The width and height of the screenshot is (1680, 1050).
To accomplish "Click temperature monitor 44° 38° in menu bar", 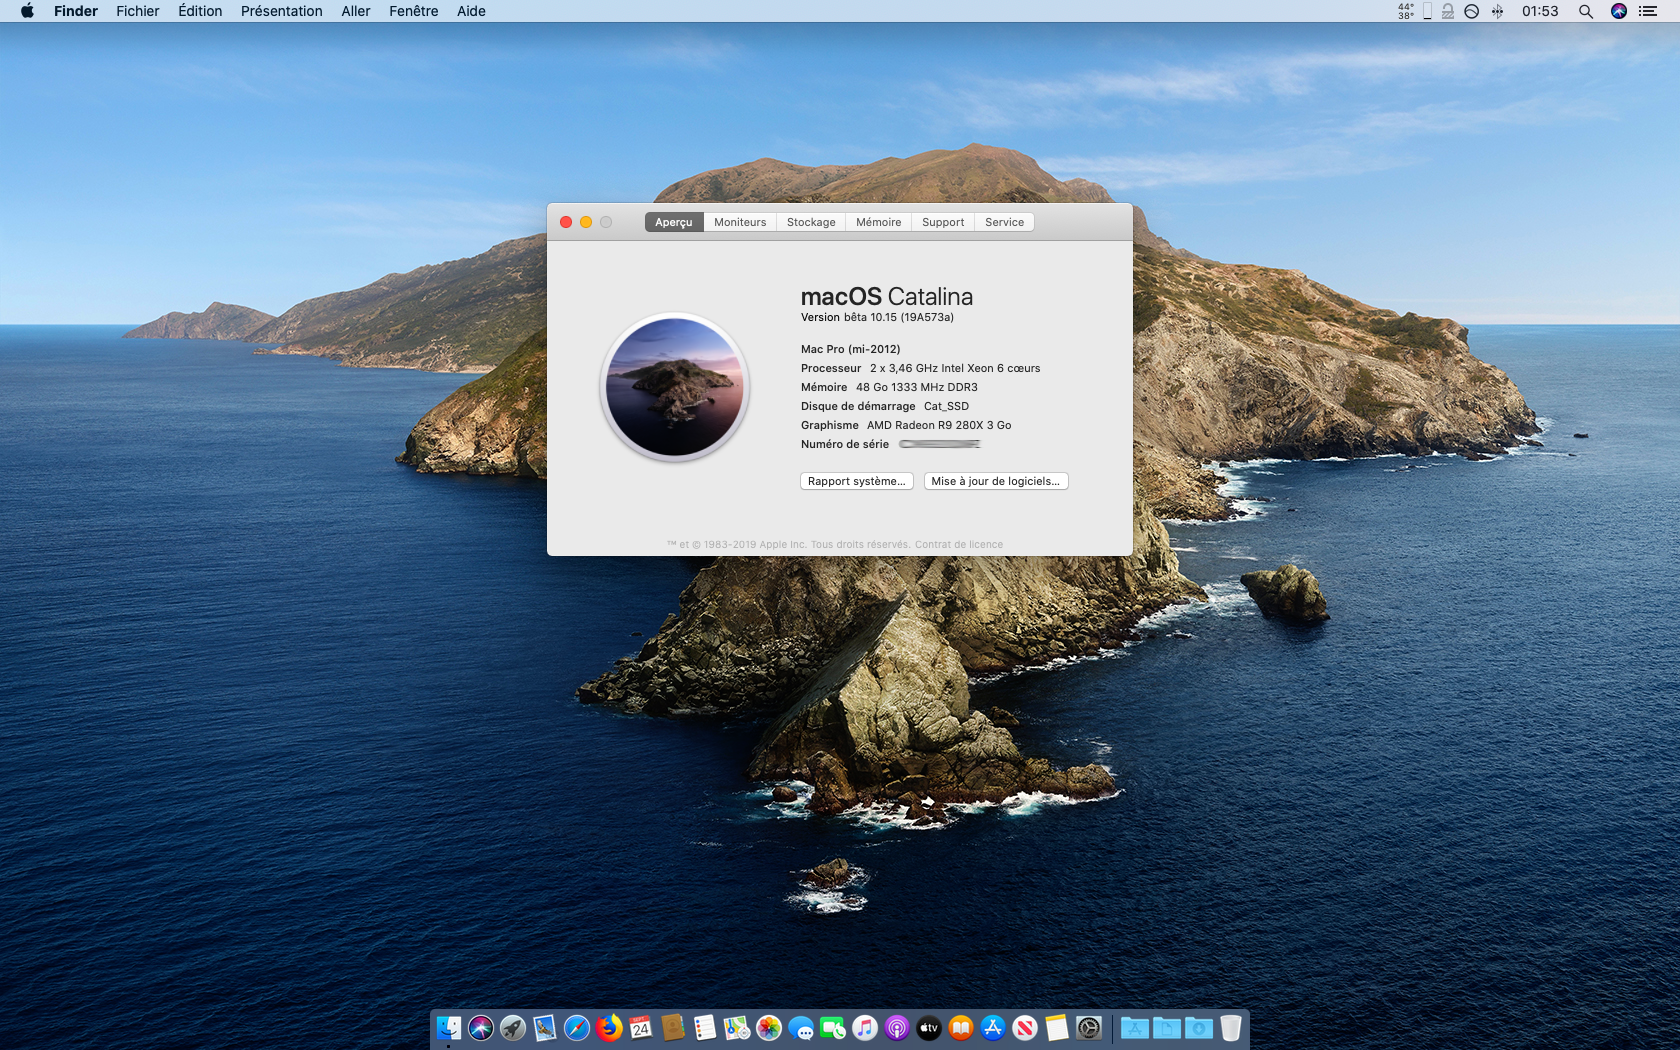I will (1406, 11).
